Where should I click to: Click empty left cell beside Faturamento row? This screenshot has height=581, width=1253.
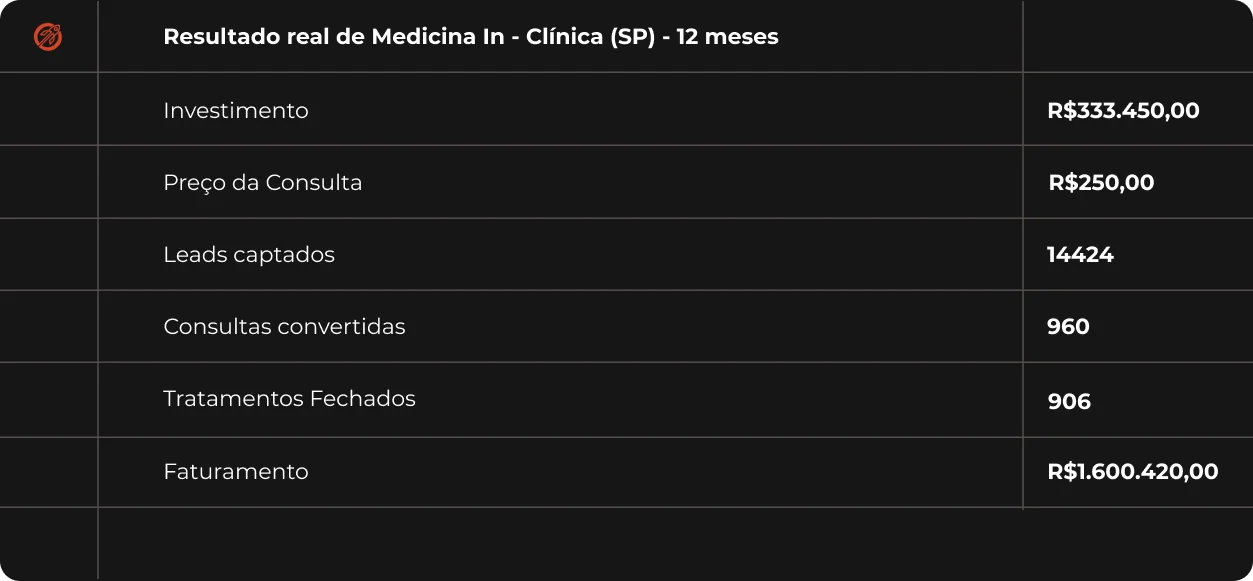pyautogui.click(x=48, y=472)
